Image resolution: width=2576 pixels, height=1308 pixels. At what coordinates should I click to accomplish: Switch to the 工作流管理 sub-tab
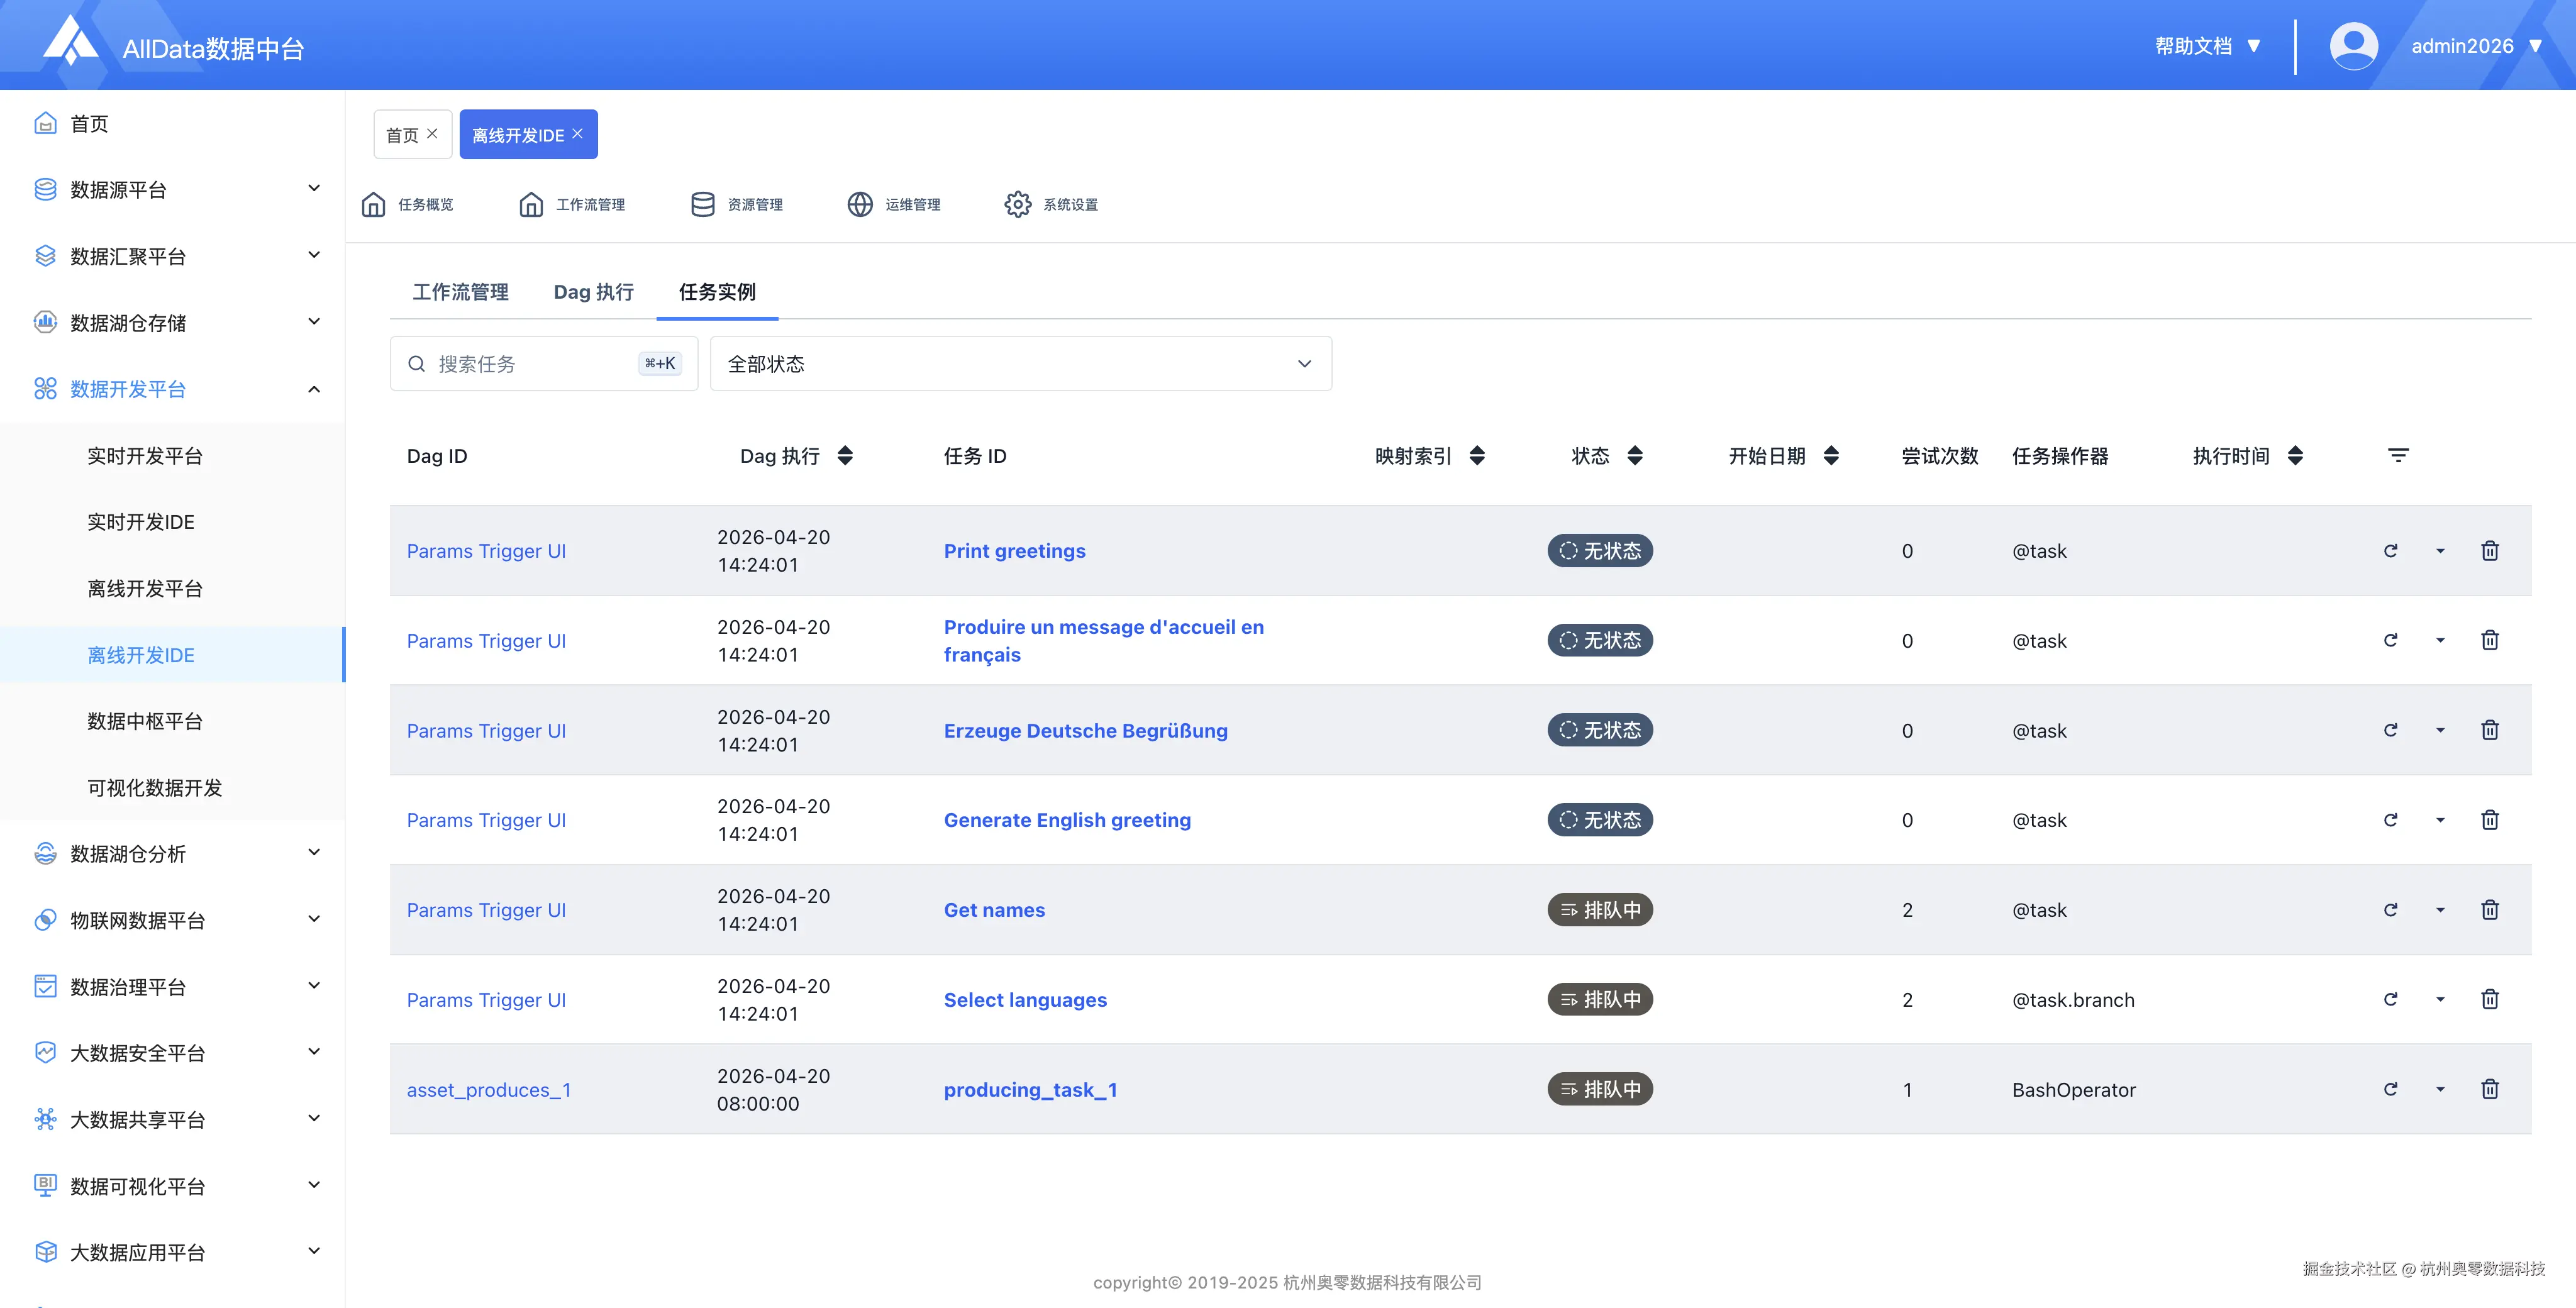tap(460, 292)
